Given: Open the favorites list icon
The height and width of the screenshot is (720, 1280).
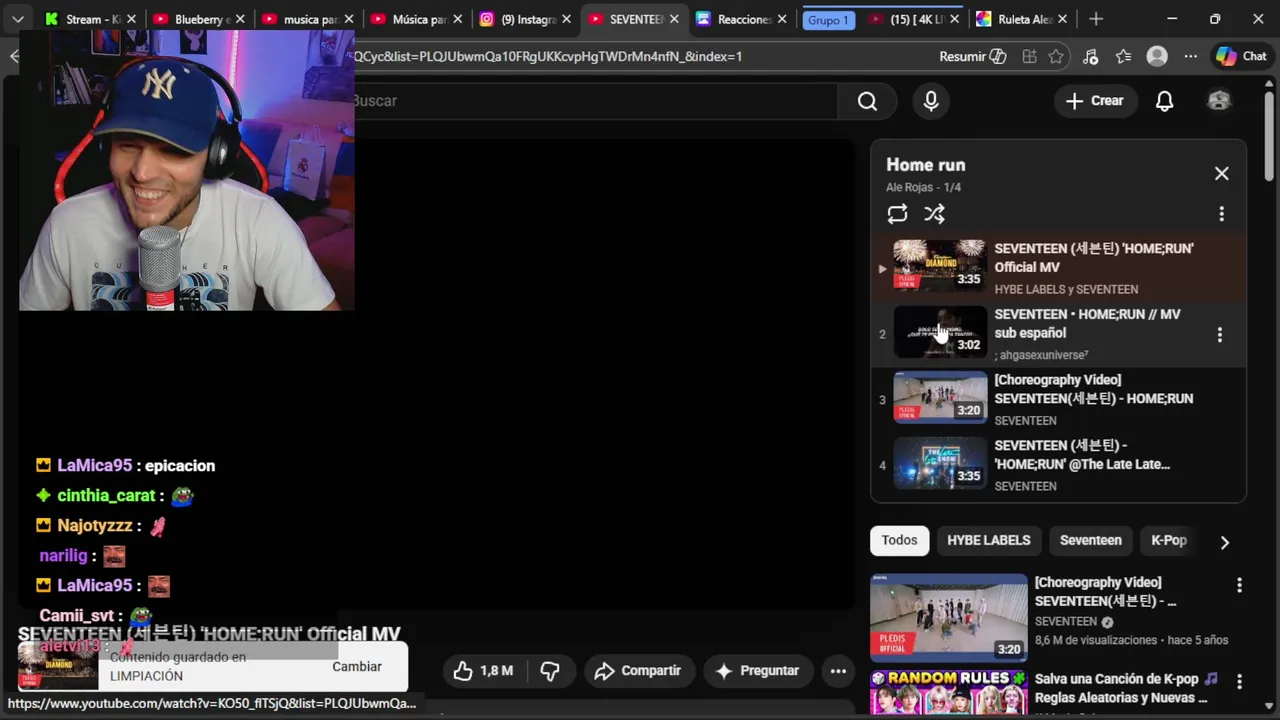Looking at the screenshot, I should tap(1124, 57).
